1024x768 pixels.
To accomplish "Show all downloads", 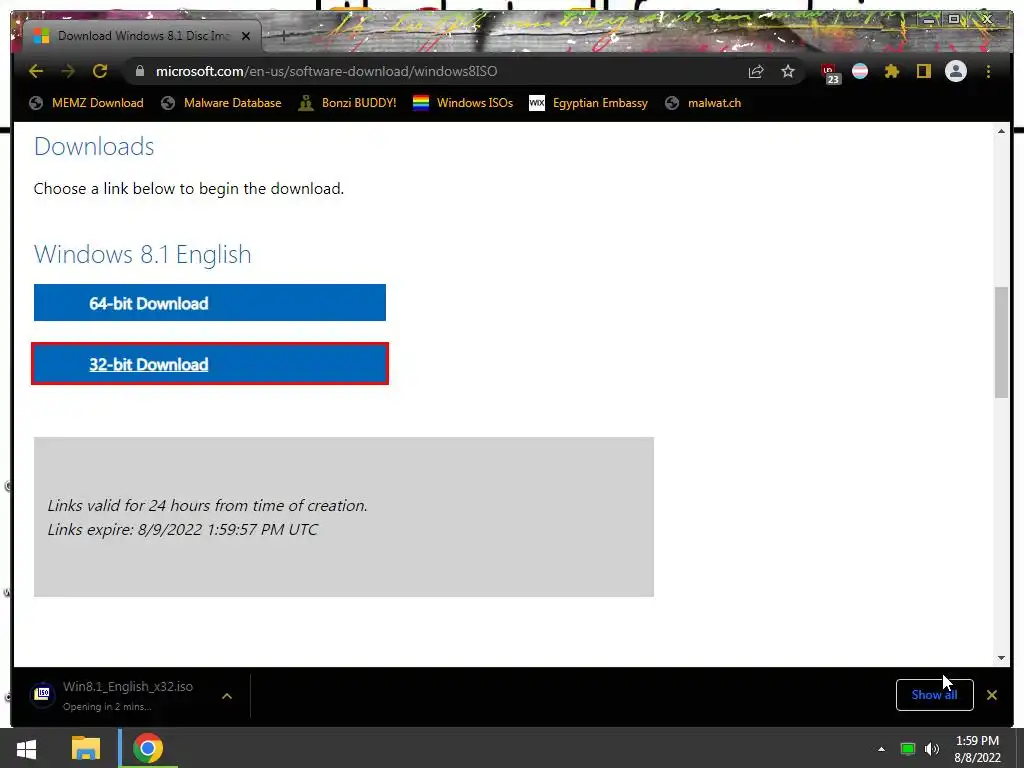I will pyautogui.click(x=935, y=695).
